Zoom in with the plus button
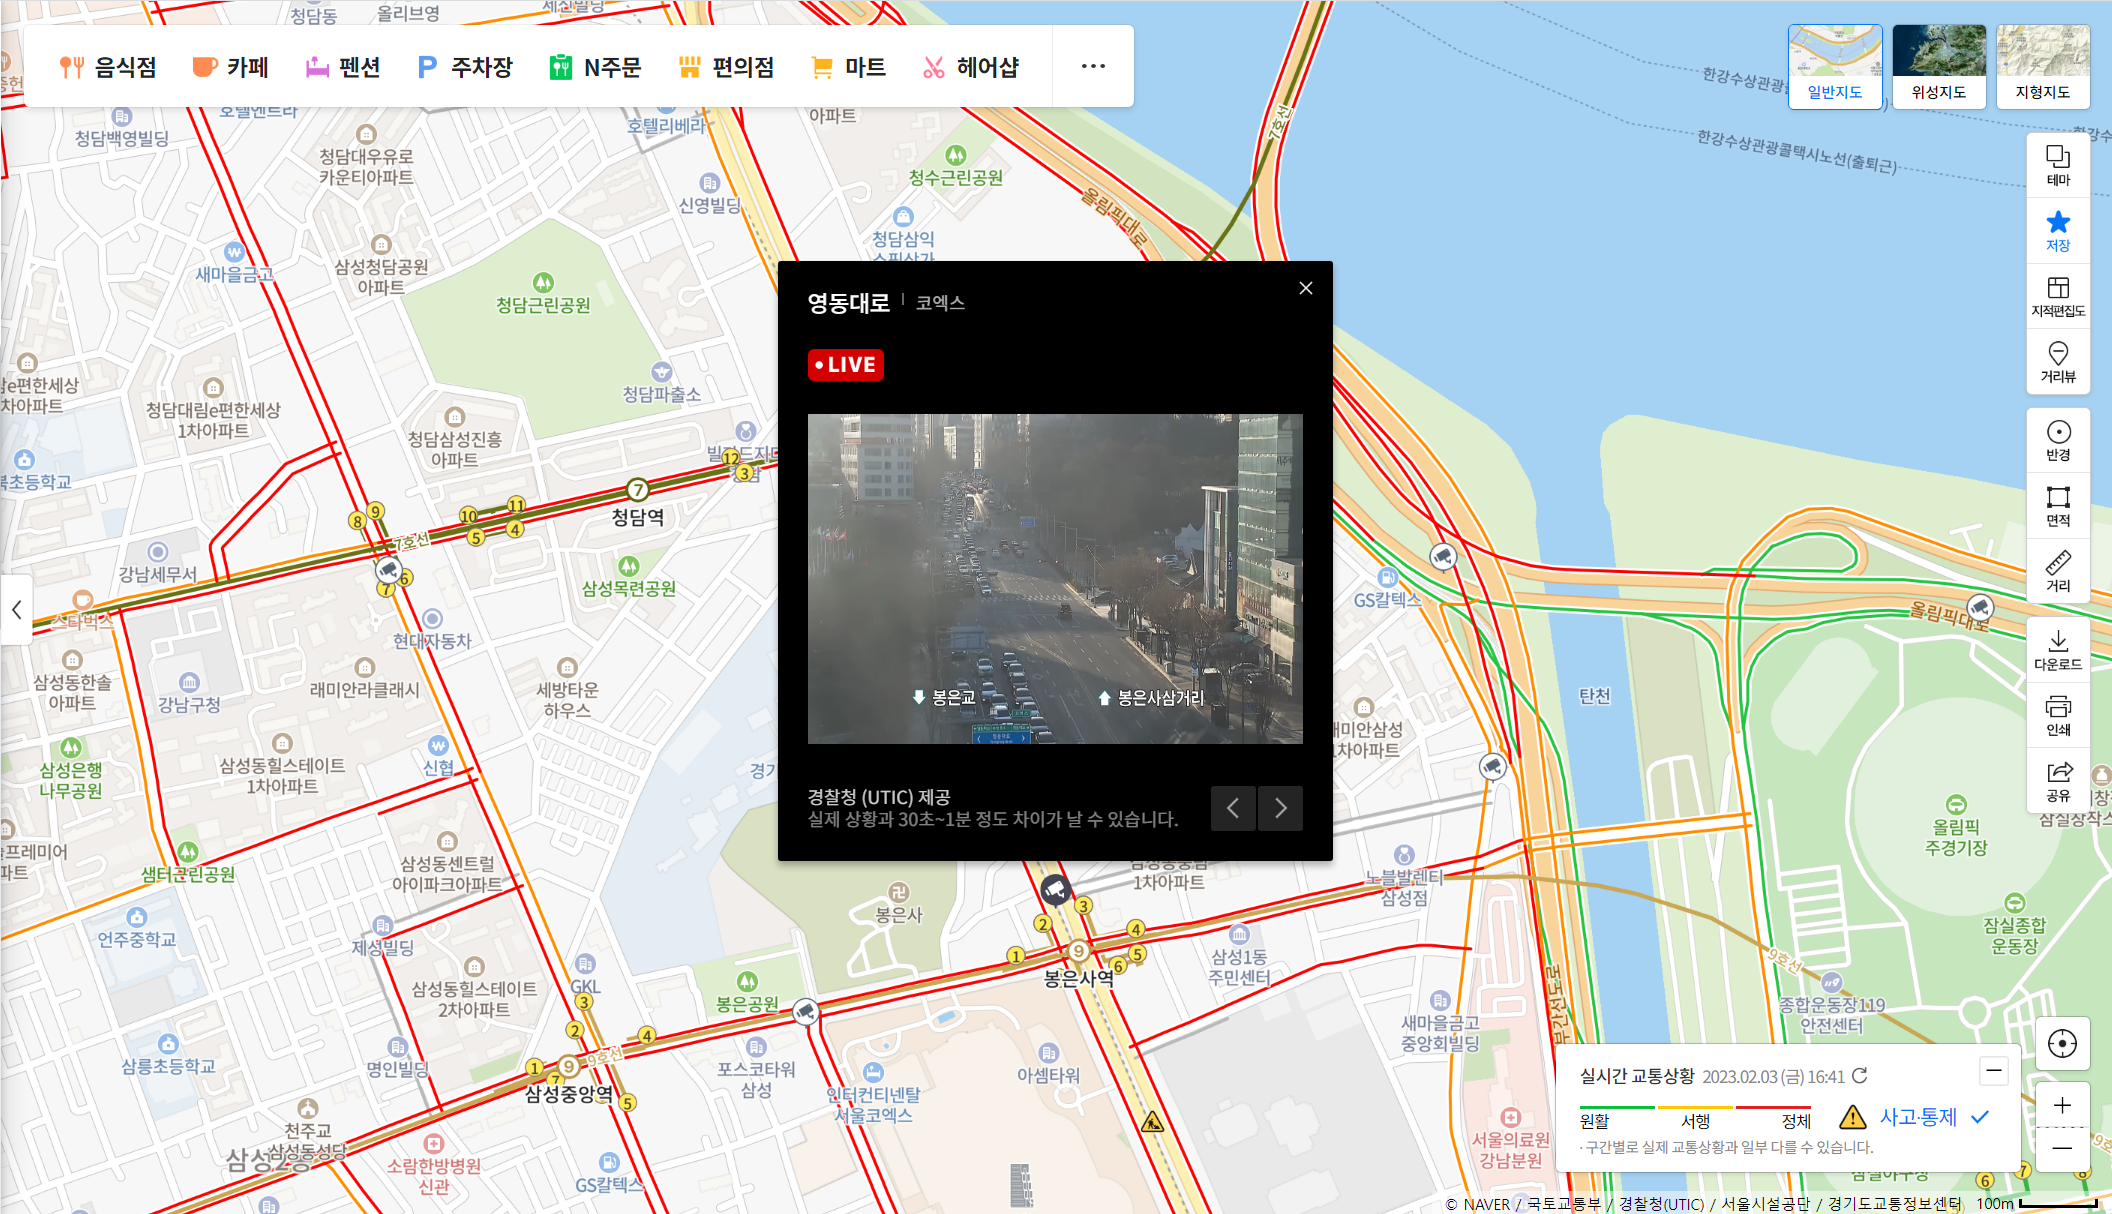The image size is (2112, 1214). [x=2061, y=1105]
